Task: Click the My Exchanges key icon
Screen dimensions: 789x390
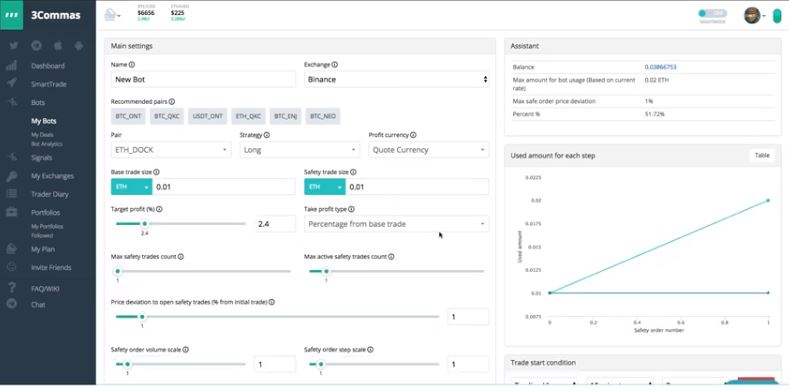Action: click(x=12, y=176)
